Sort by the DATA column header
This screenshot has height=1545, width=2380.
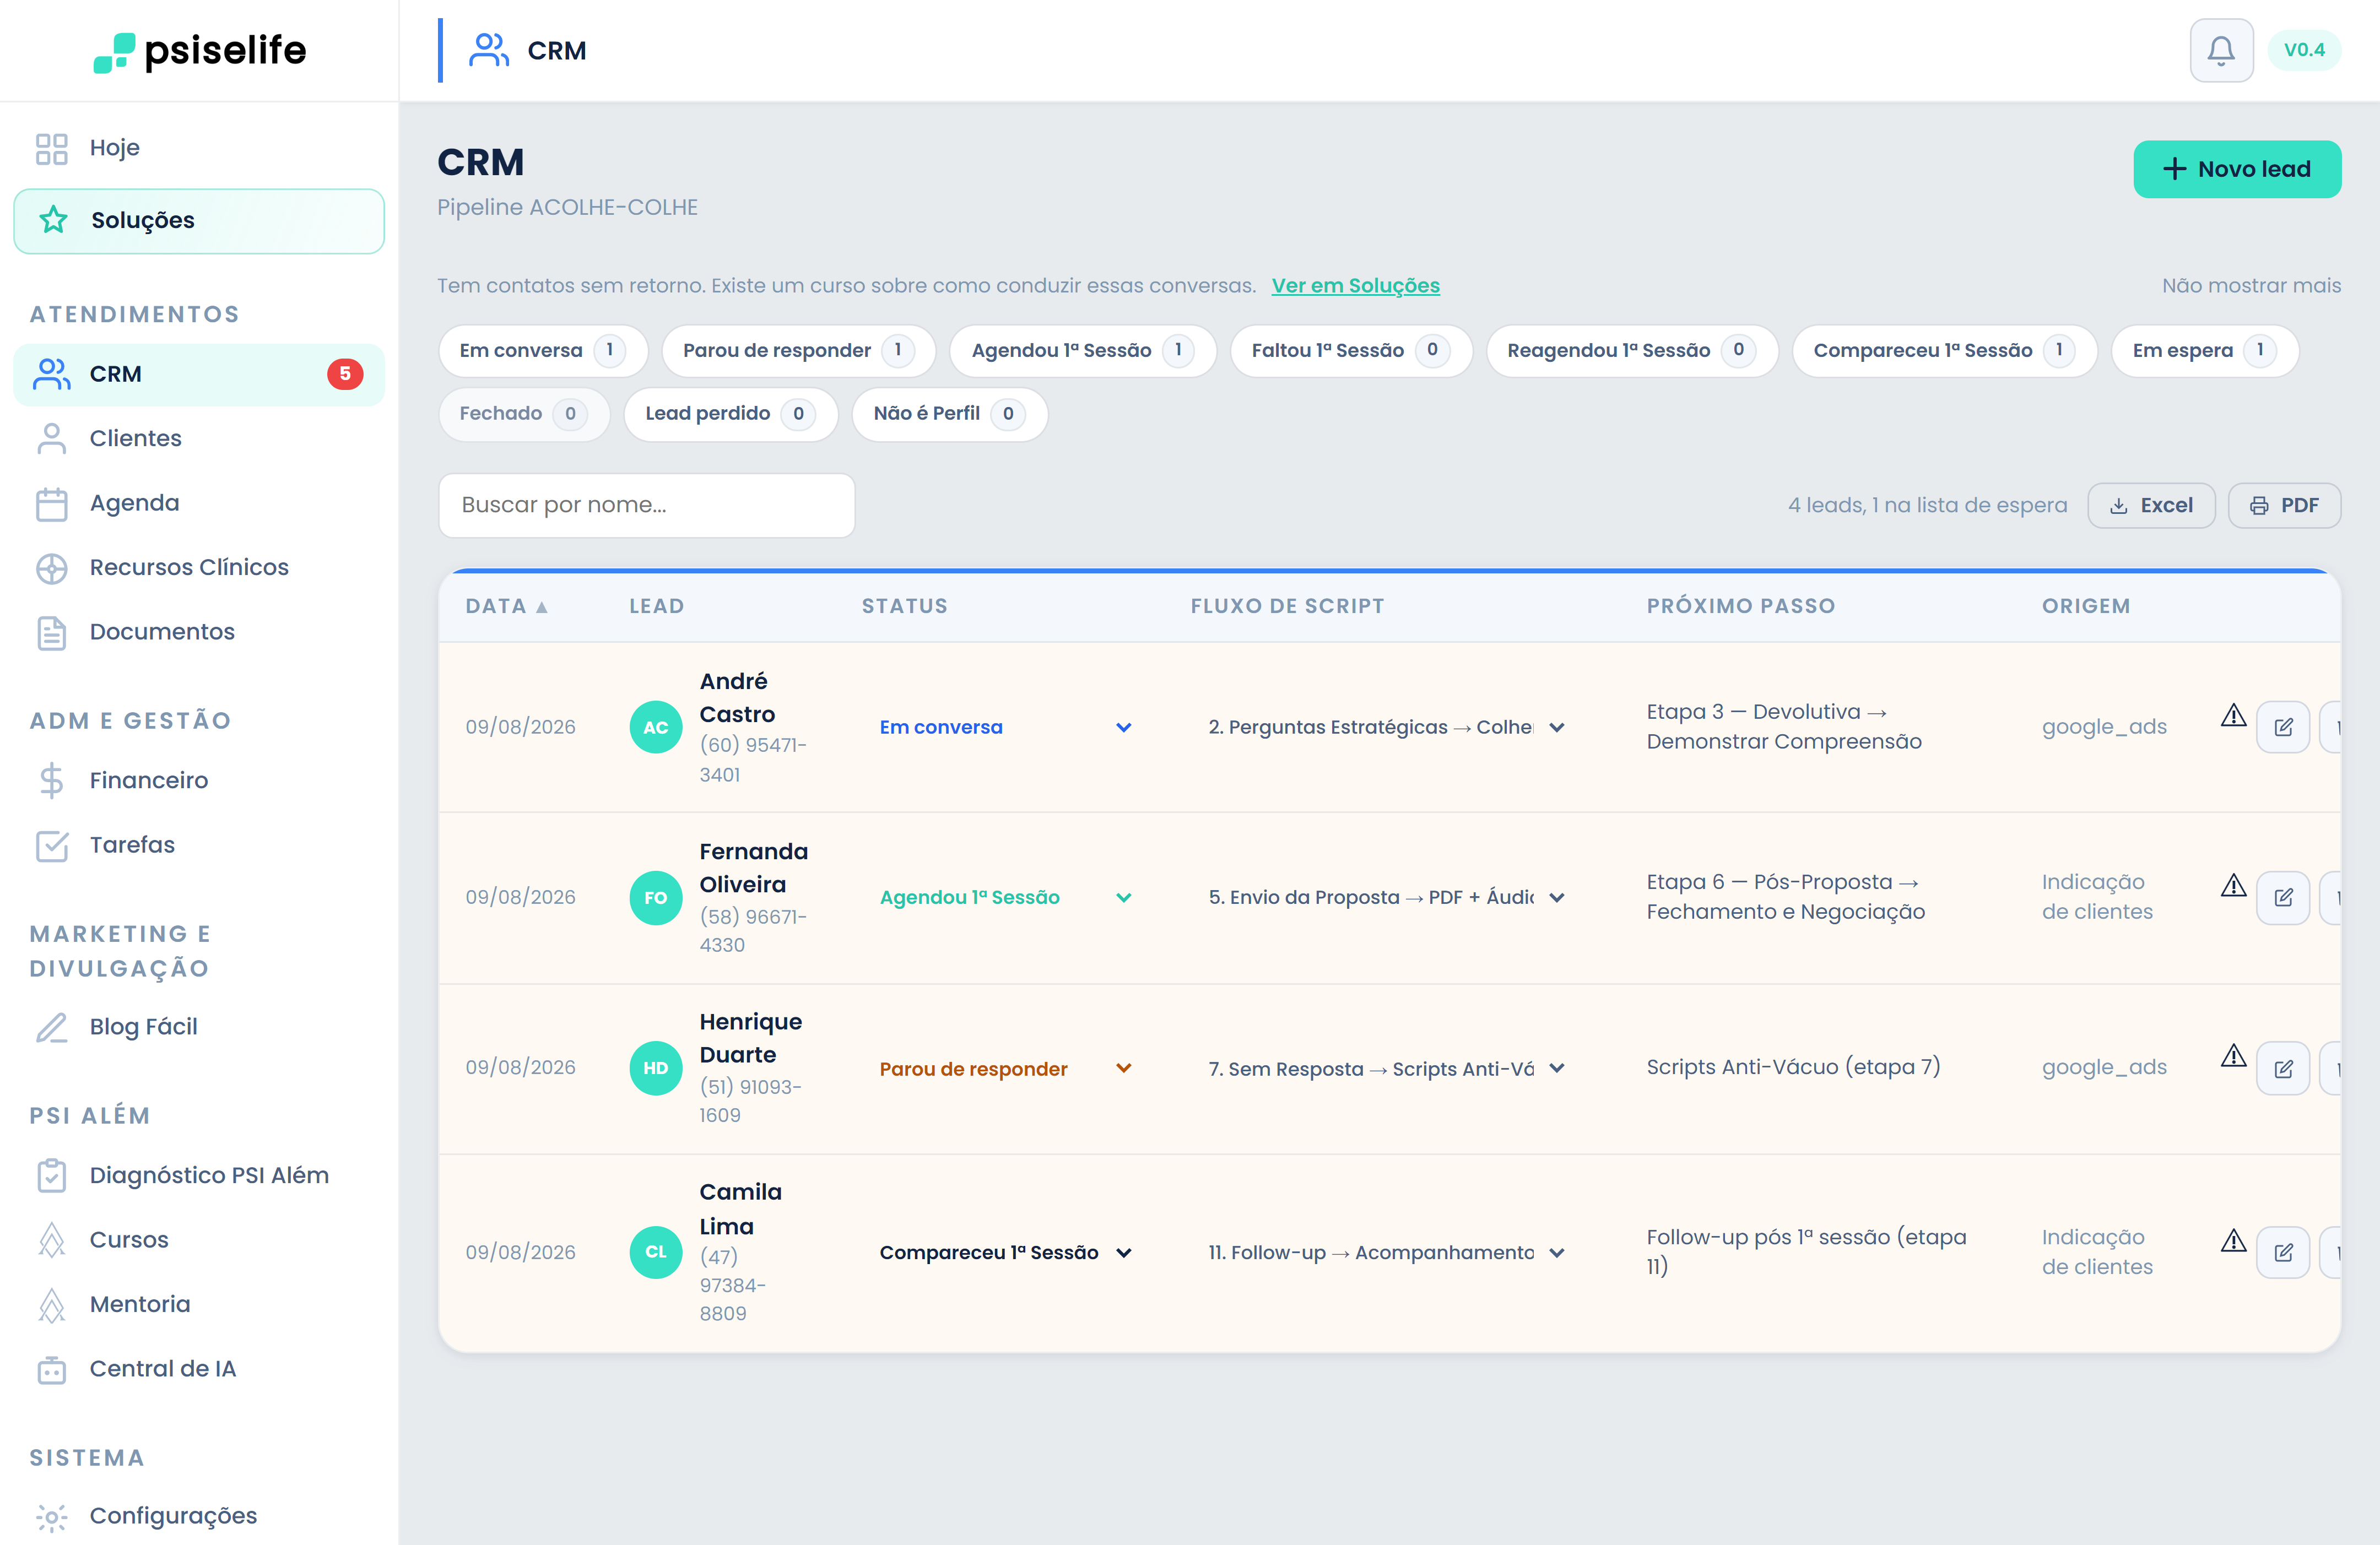(506, 606)
